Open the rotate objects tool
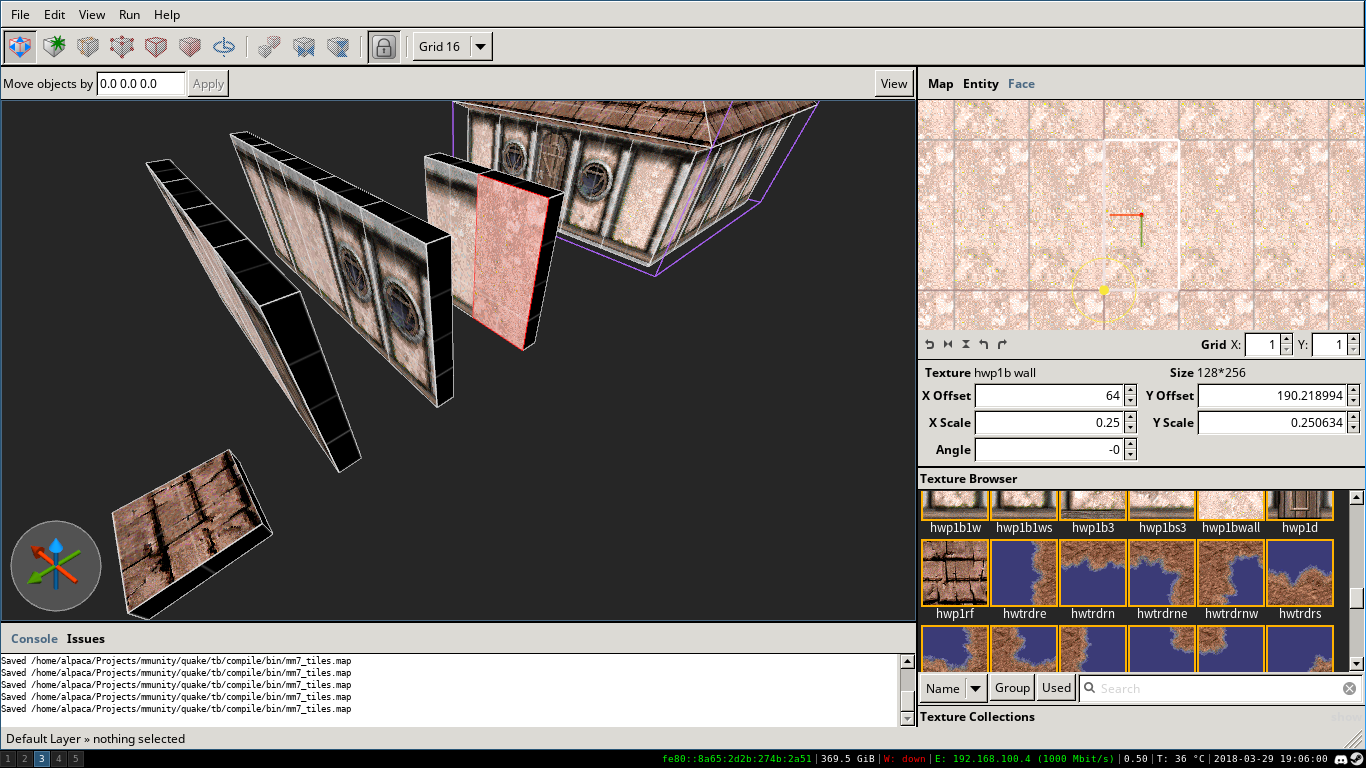Viewport: 1366px width, 768px height. coord(224,46)
